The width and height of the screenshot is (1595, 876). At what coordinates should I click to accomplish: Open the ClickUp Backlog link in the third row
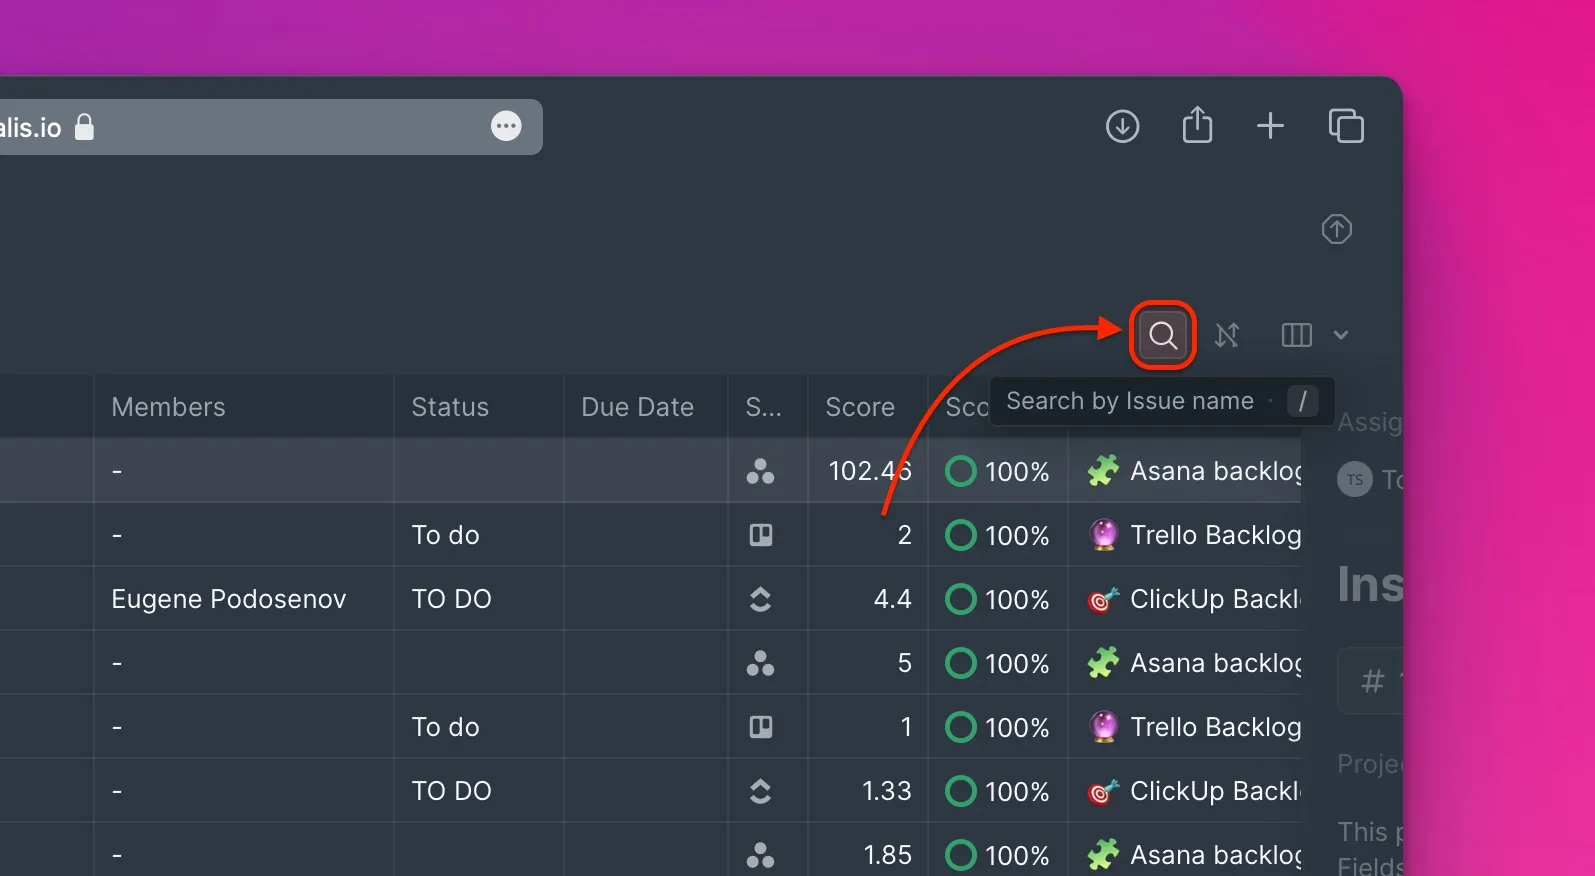pyautogui.click(x=1213, y=599)
